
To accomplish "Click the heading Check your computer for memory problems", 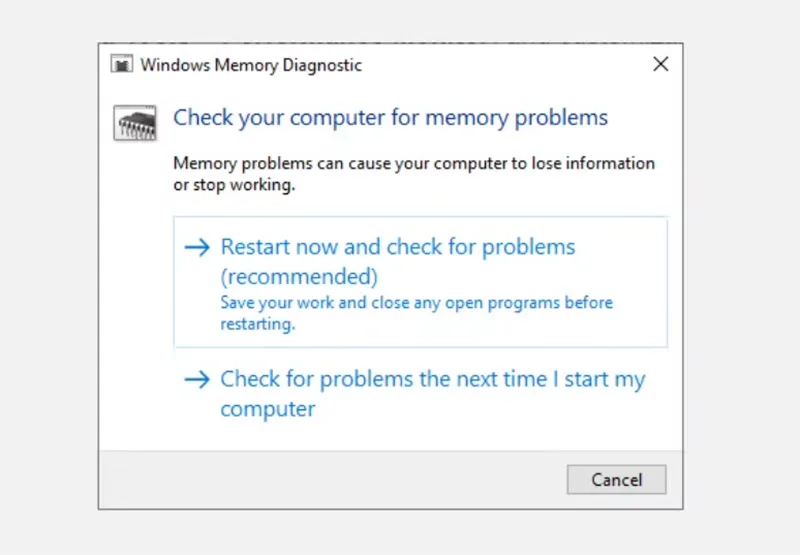I will pos(390,118).
